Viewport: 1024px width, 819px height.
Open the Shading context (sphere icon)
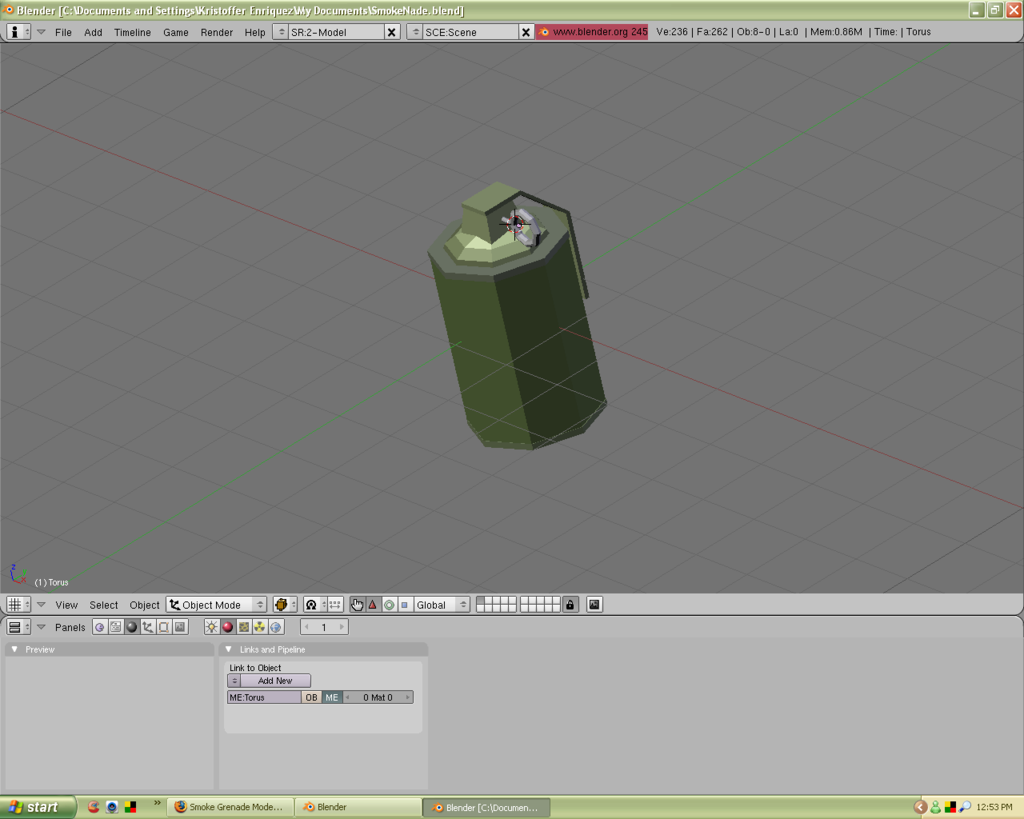tap(131, 627)
